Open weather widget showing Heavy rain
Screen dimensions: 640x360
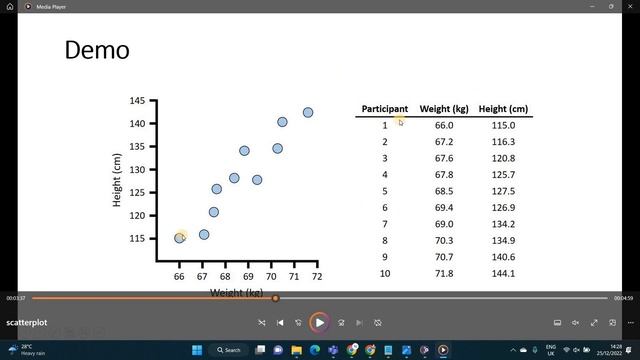[28, 350]
